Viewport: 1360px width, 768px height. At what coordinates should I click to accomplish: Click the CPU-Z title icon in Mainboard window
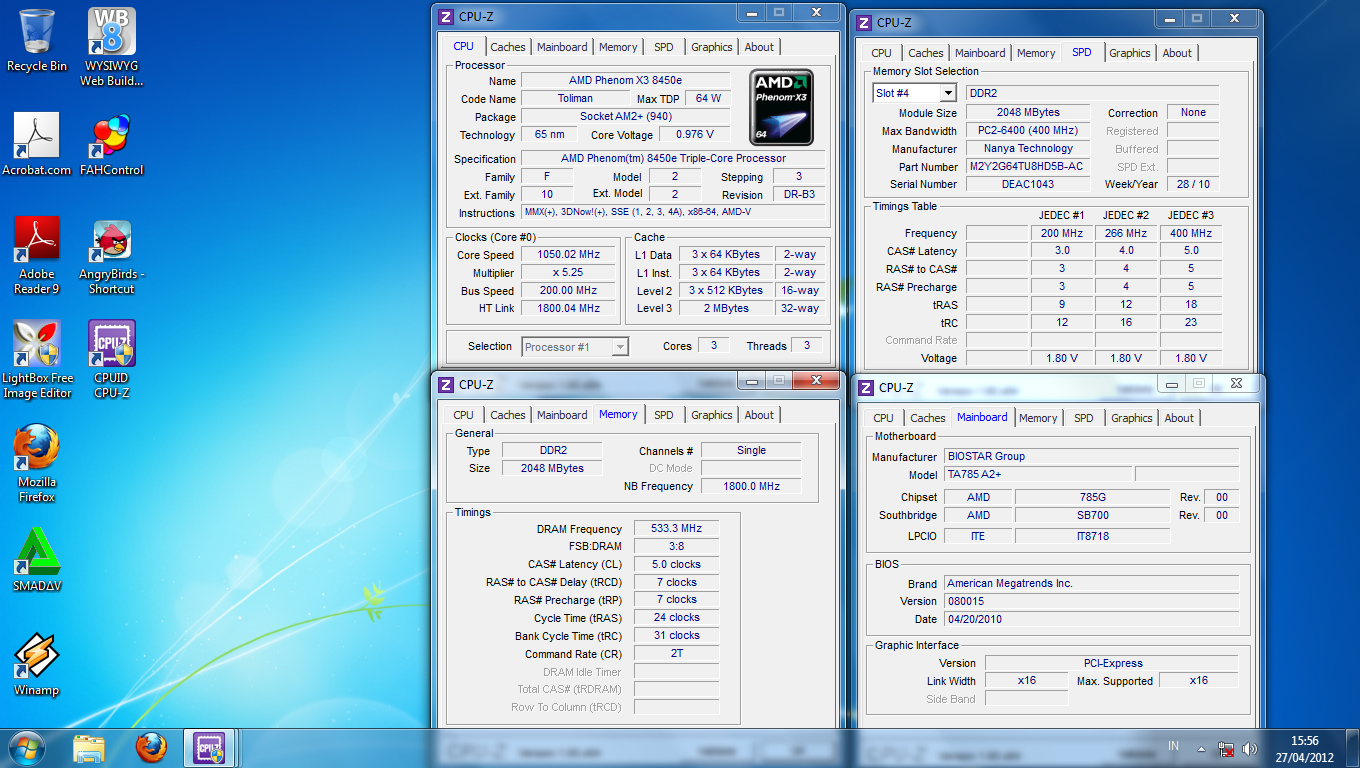(x=866, y=387)
